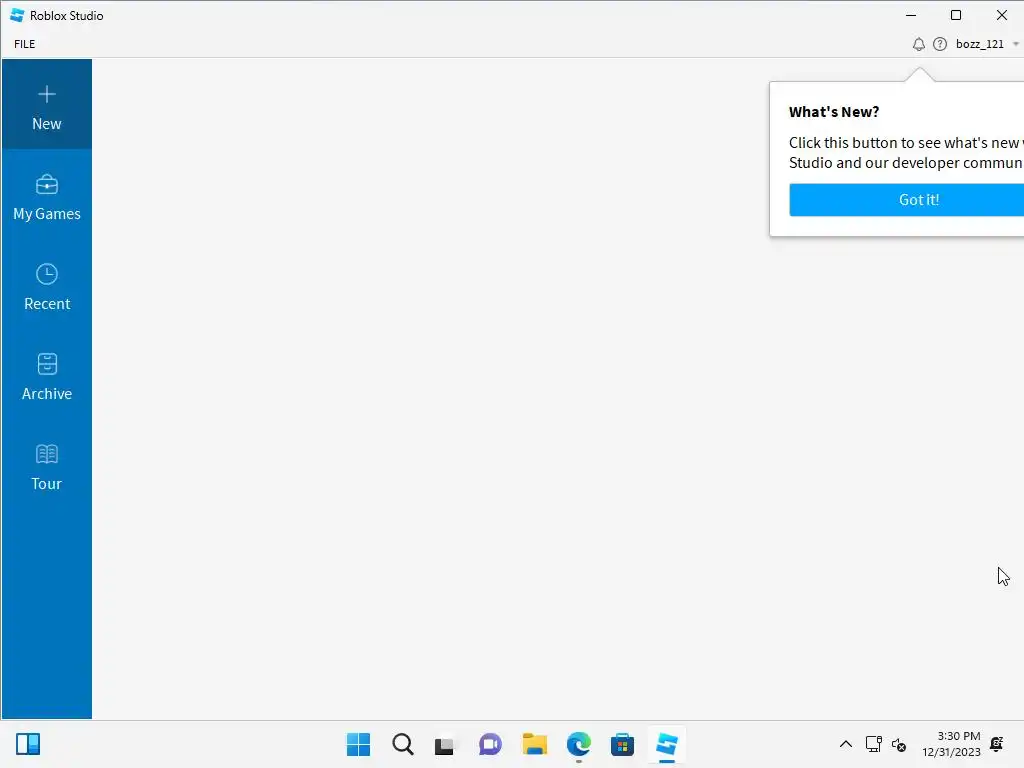Click the Roblox Studio logo in title bar
This screenshot has width=1024, height=768.
point(17,15)
